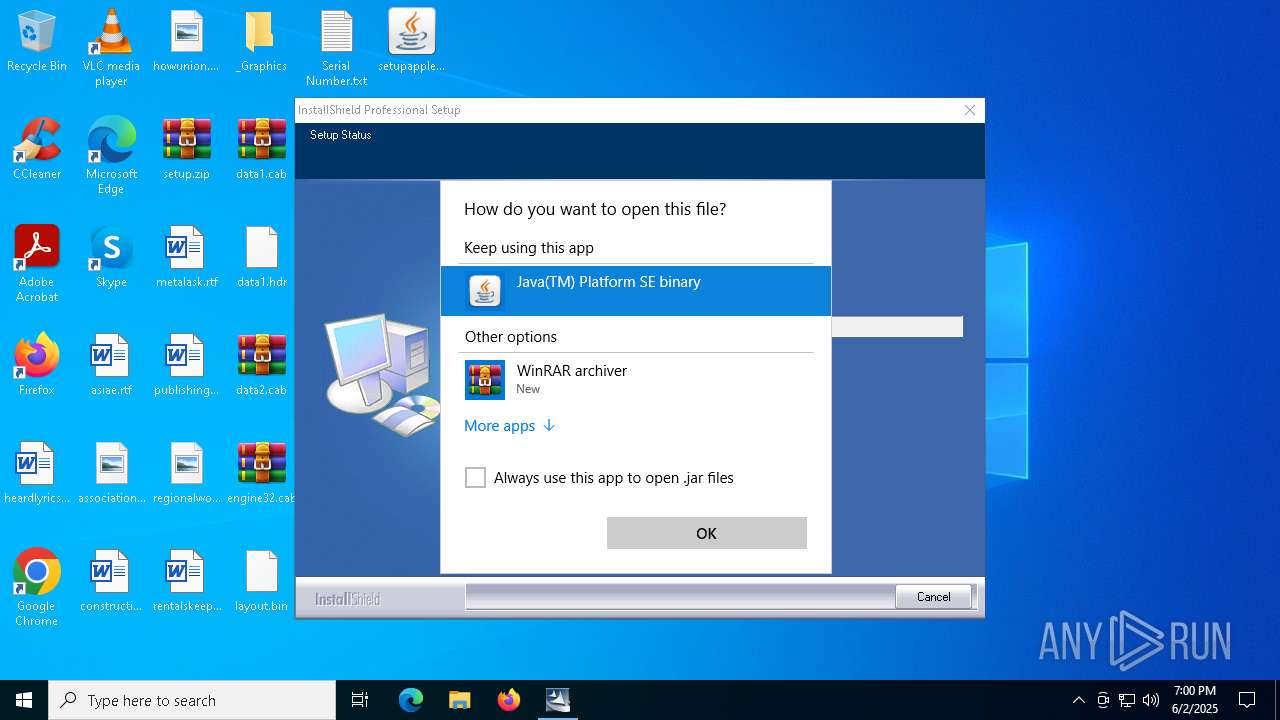This screenshot has height=720, width=1280.
Task: Select the metalask.rtf document icon
Action: coord(186,258)
